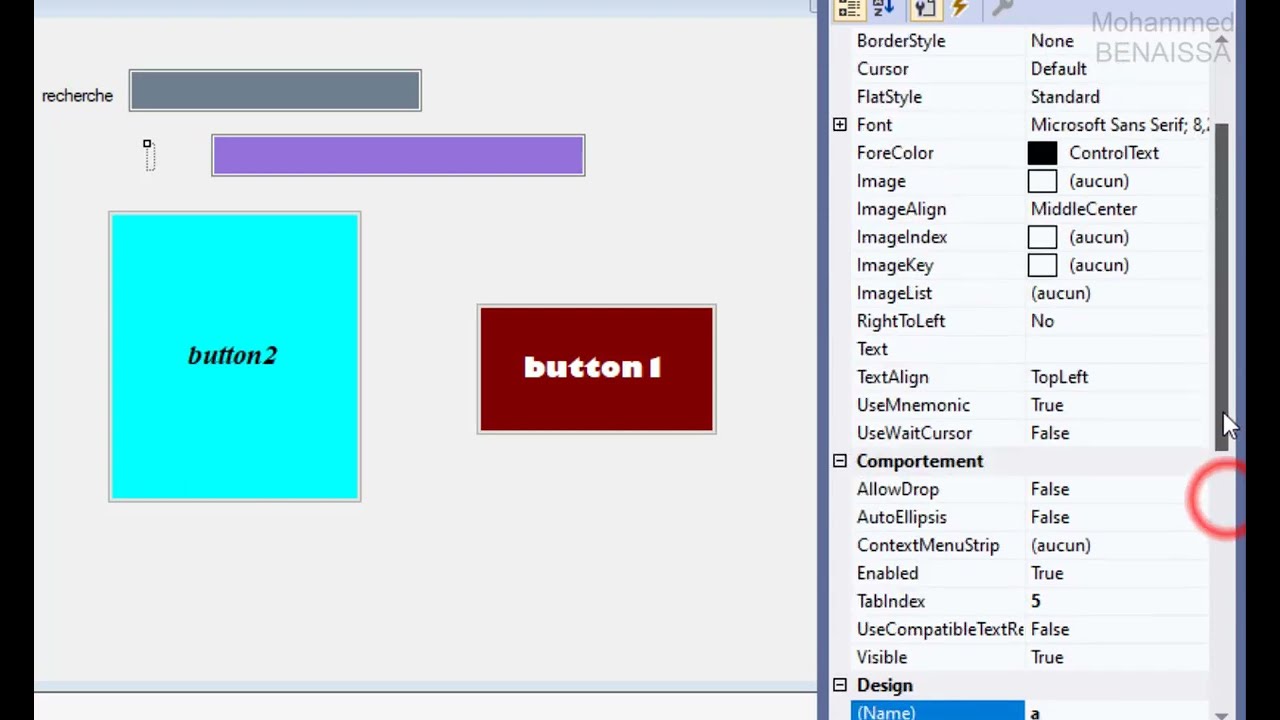The height and width of the screenshot is (720, 1280).
Task: Click the None value of BorderStyle
Action: pyautogui.click(x=1052, y=41)
